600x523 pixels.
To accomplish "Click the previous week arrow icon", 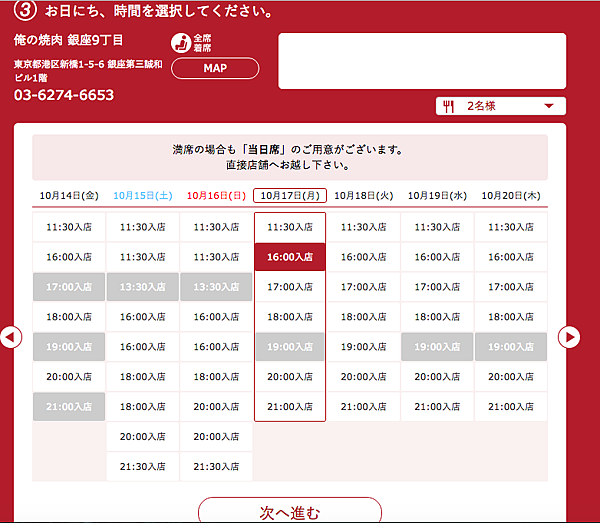I will point(11,337).
